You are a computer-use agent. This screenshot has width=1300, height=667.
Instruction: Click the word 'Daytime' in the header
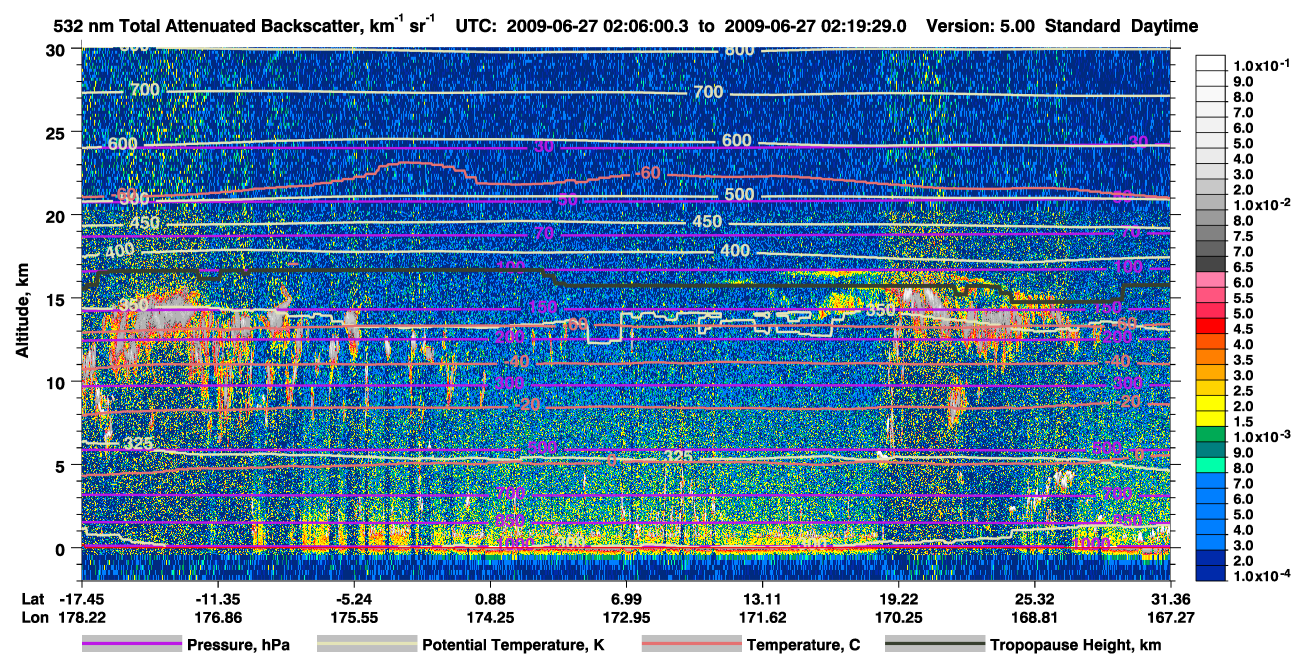(x=1164, y=26)
